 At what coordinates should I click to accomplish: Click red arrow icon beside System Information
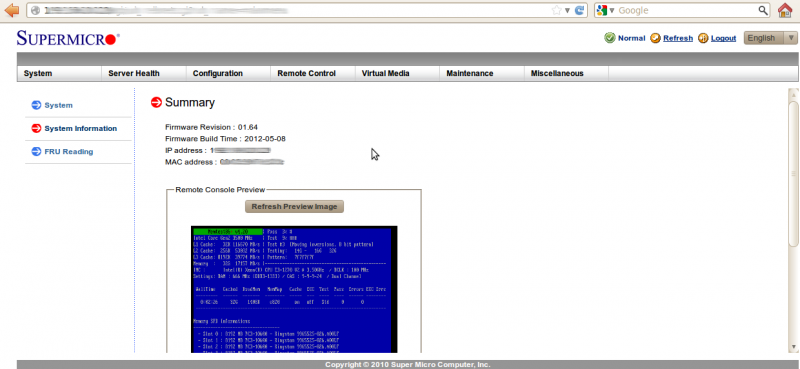click(x=36, y=129)
